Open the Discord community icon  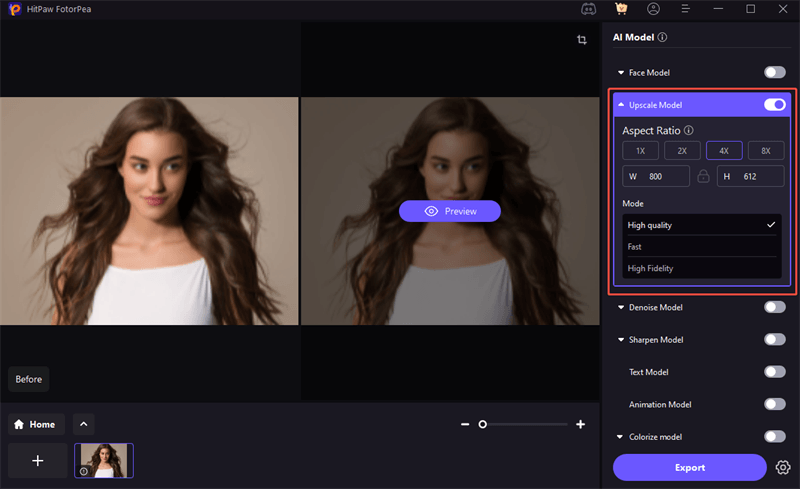pyautogui.click(x=588, y=9)
